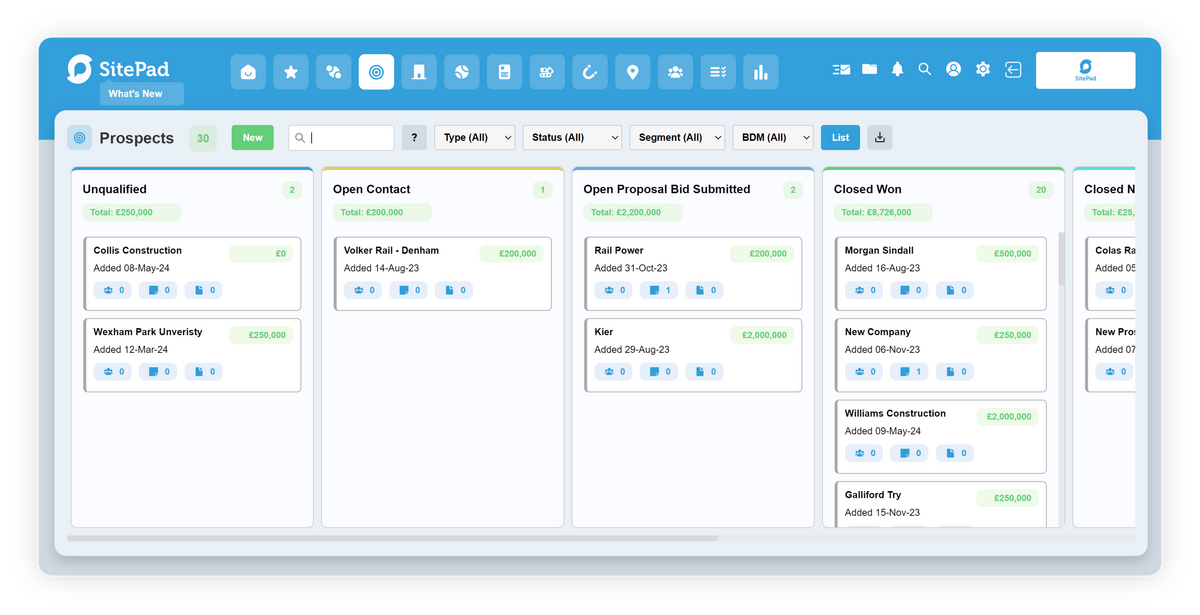This screenshot has height=615, width=1200.
Task: Open the map location pin icon
Action: tap(632, 72)
